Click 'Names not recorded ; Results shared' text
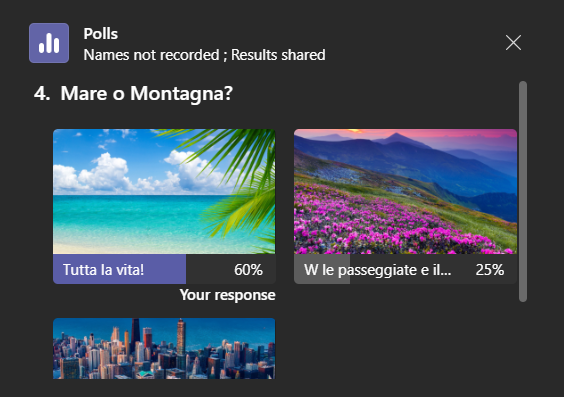Viewport: 564px width, 397px height. [x=204, y=55]
